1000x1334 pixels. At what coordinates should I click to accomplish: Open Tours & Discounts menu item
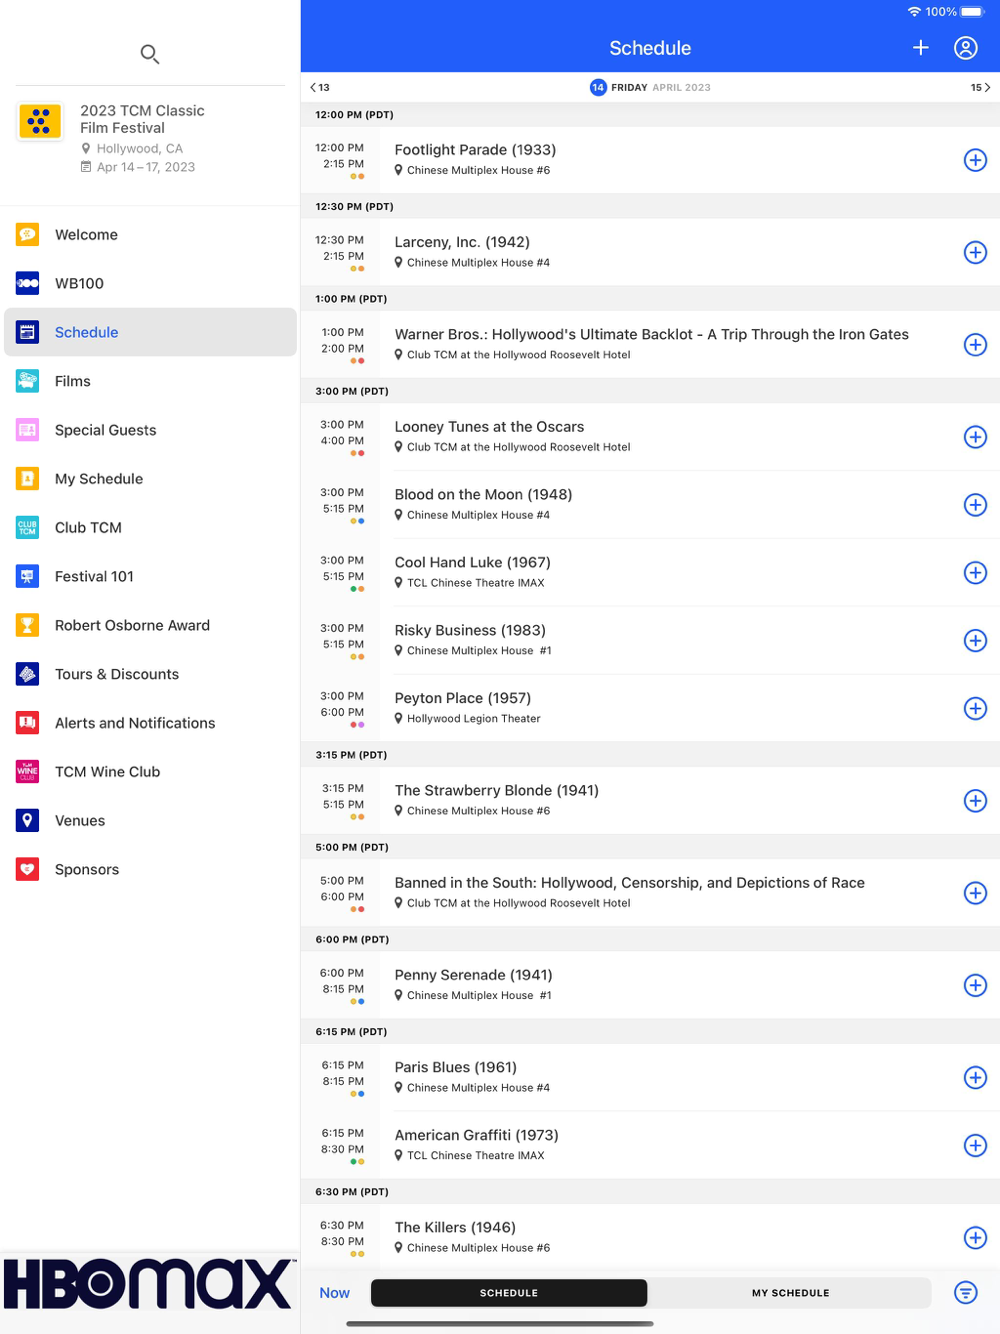pyautogui.click(x=150, y=674)
